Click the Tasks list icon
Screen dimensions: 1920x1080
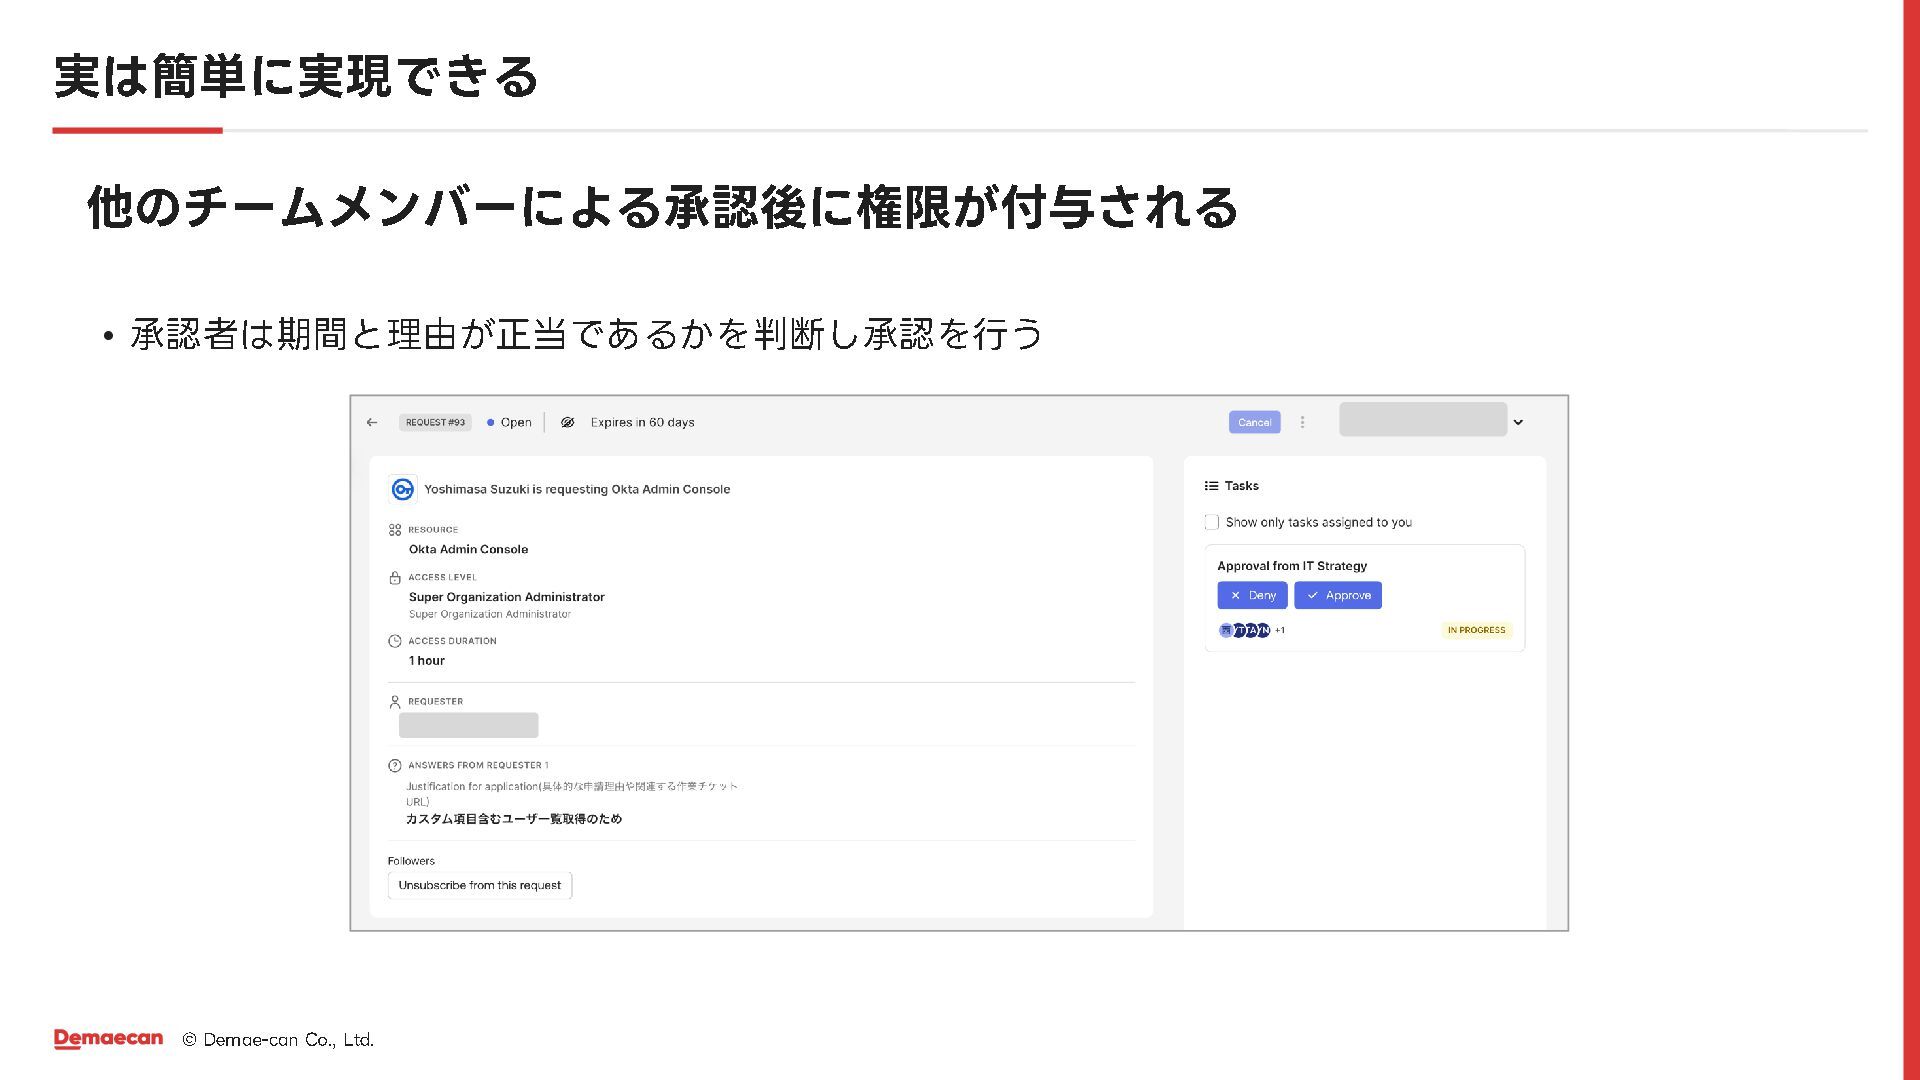point(1211,486)
